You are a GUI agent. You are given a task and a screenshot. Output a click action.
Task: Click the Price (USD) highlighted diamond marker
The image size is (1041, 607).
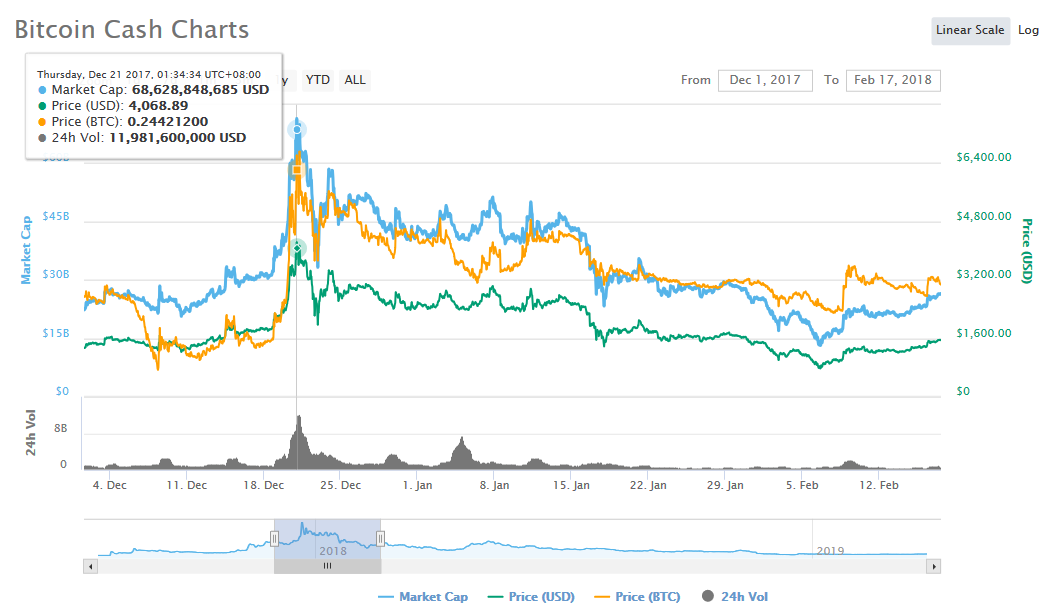[x=297, y=248]
